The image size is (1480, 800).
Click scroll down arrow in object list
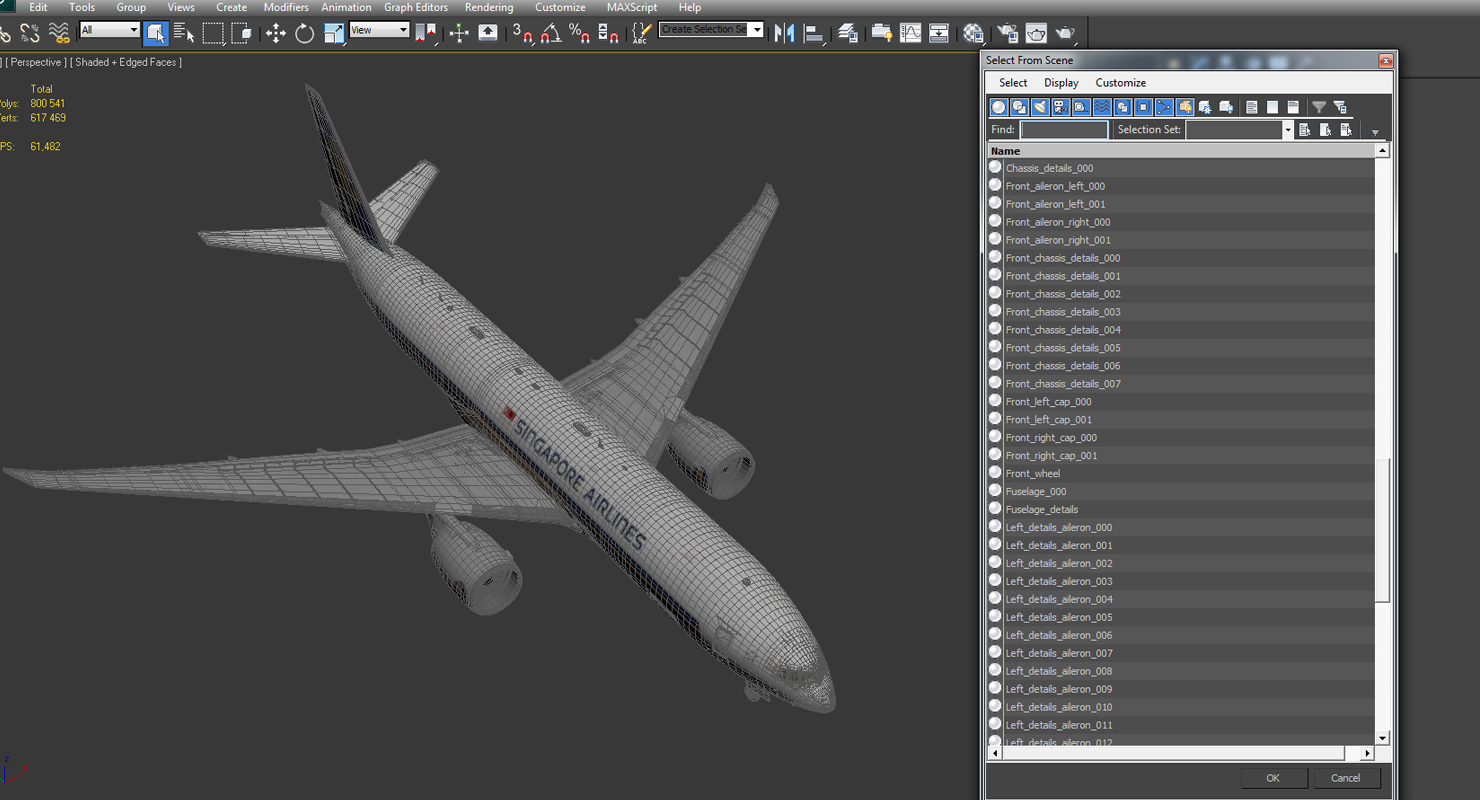pos(1382,738)
